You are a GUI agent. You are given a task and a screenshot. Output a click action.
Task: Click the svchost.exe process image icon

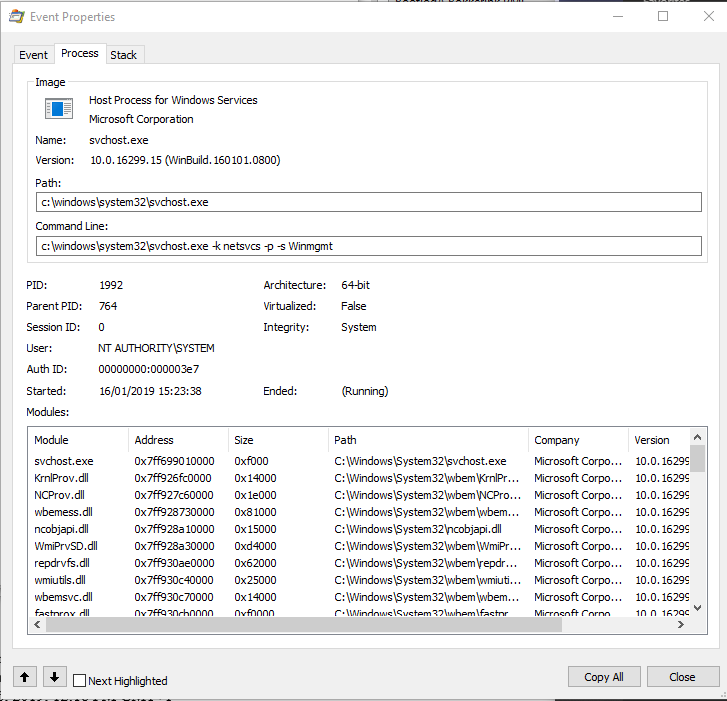click(58, 108)
